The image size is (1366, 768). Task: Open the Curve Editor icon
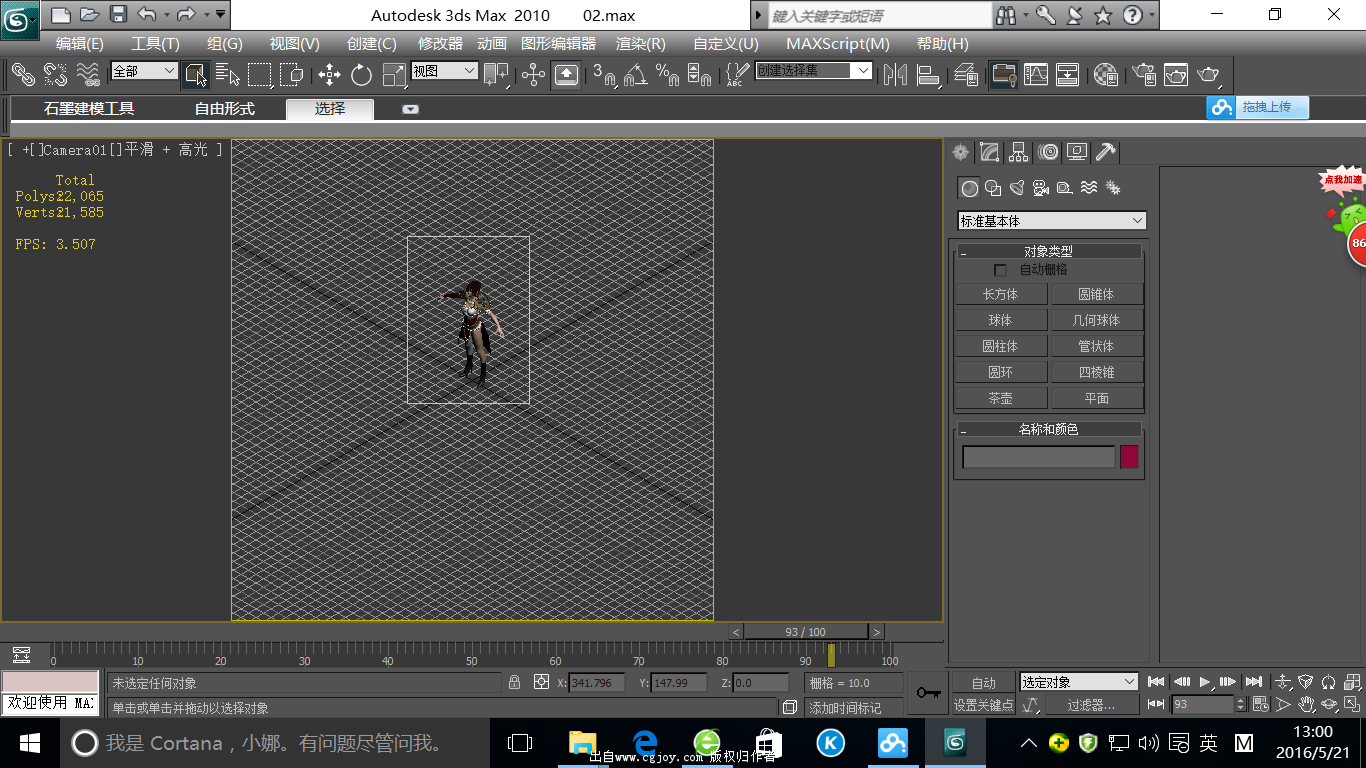click(1036, 74)
